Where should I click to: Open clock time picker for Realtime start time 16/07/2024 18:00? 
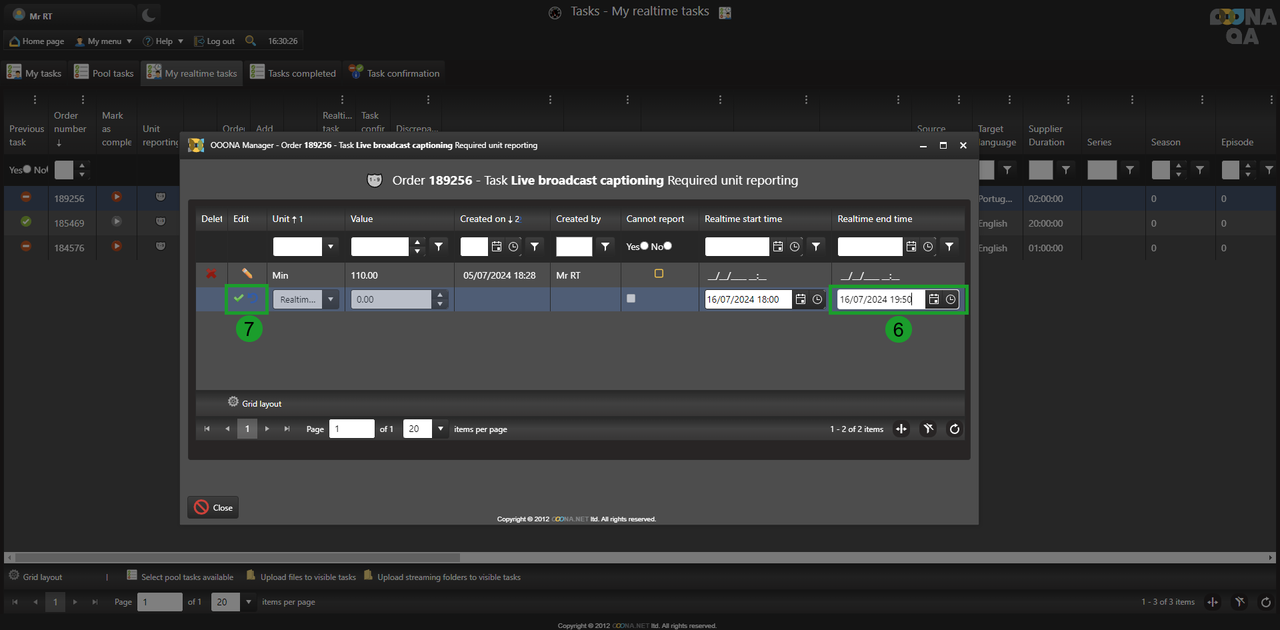click(x=817, y=299)
